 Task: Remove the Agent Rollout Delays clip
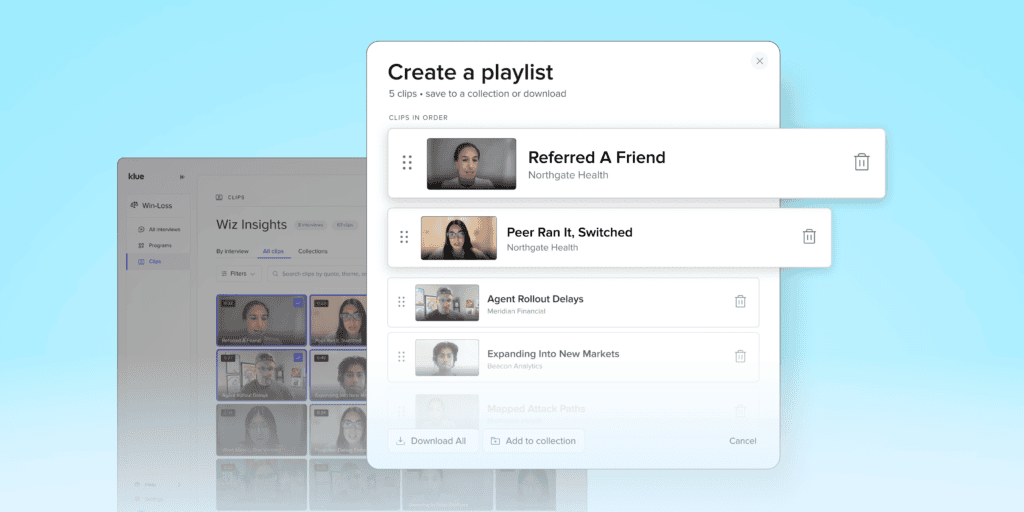(x=740, y=301)
